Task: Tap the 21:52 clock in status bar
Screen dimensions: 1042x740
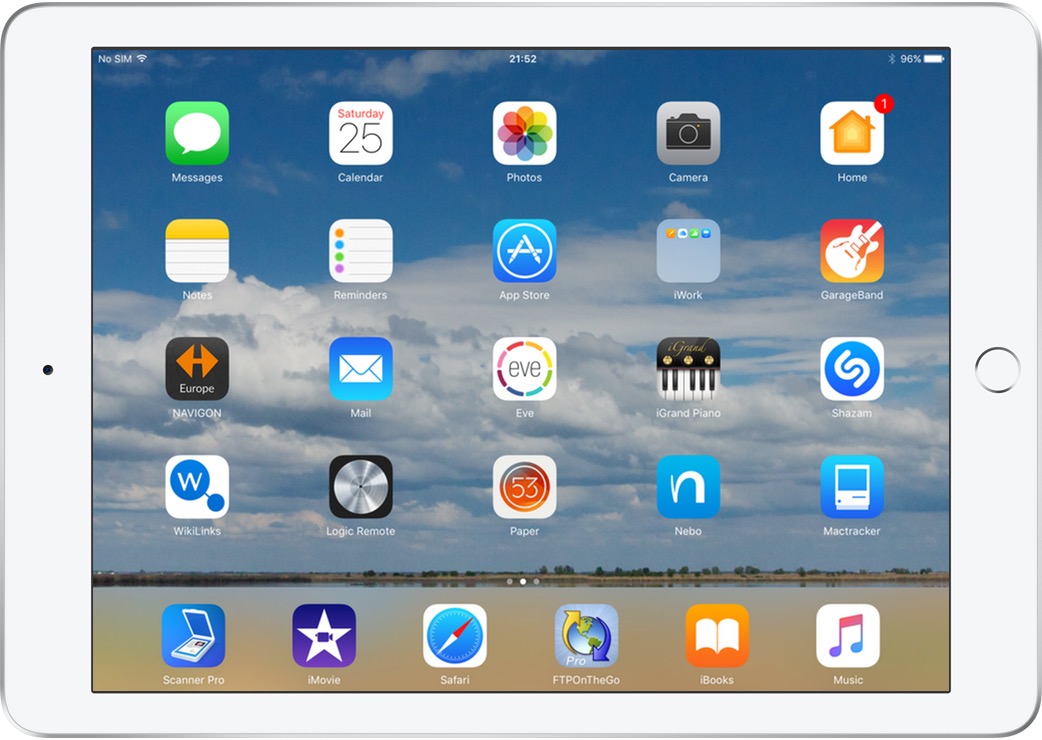Action: (x=523, y=58)
